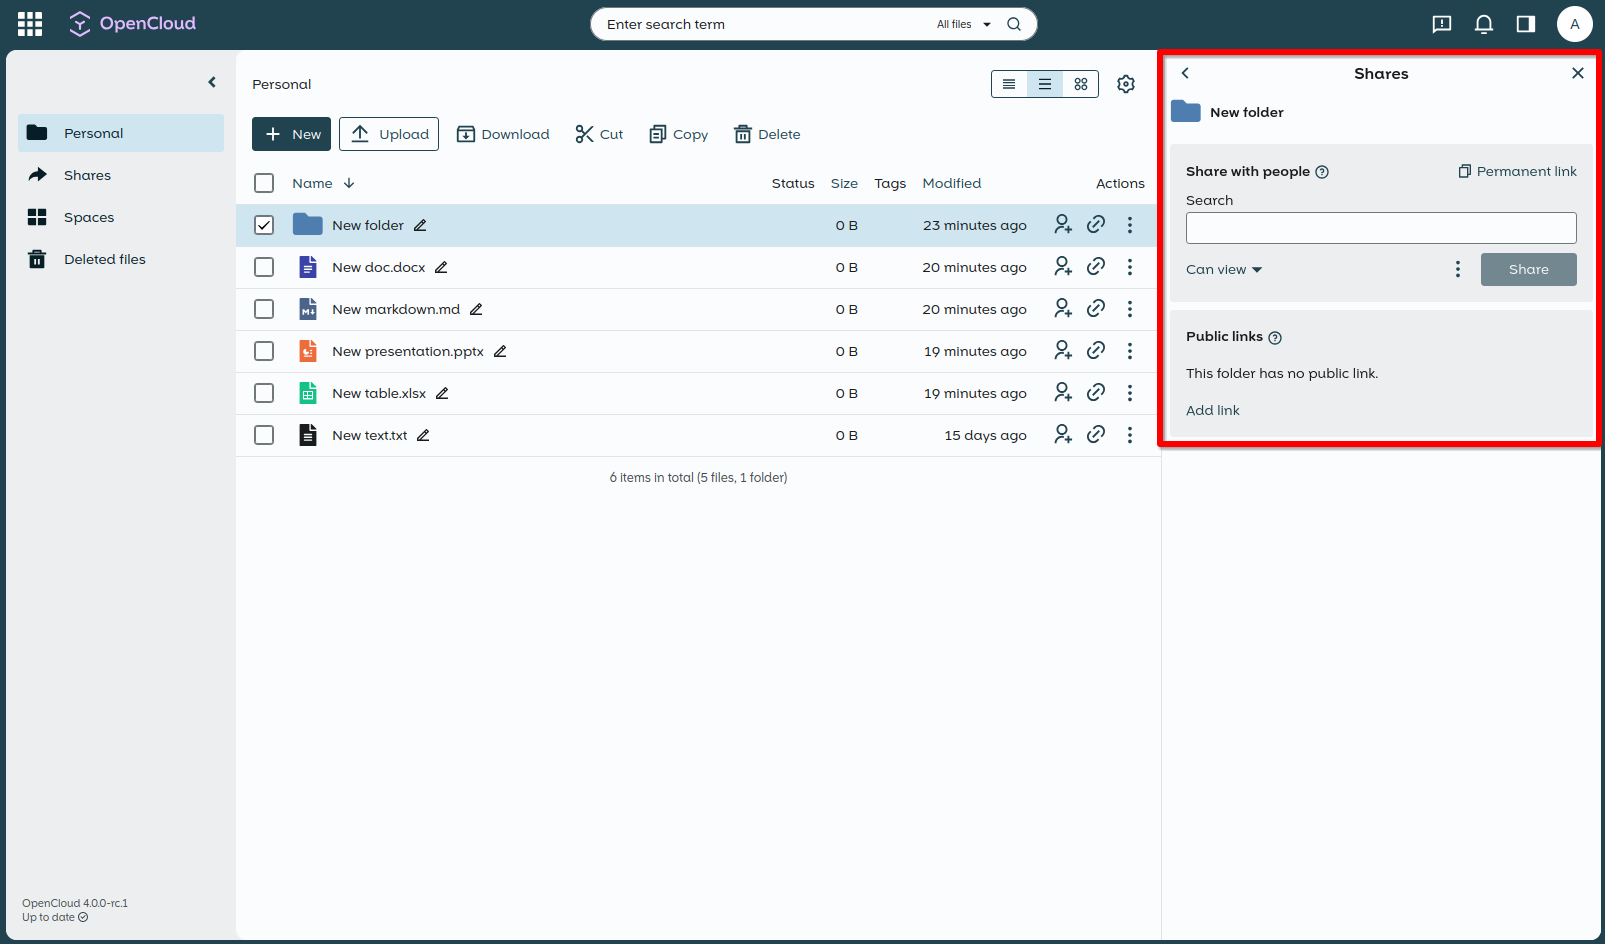Open the Can view permissions dropdown

1223,269
